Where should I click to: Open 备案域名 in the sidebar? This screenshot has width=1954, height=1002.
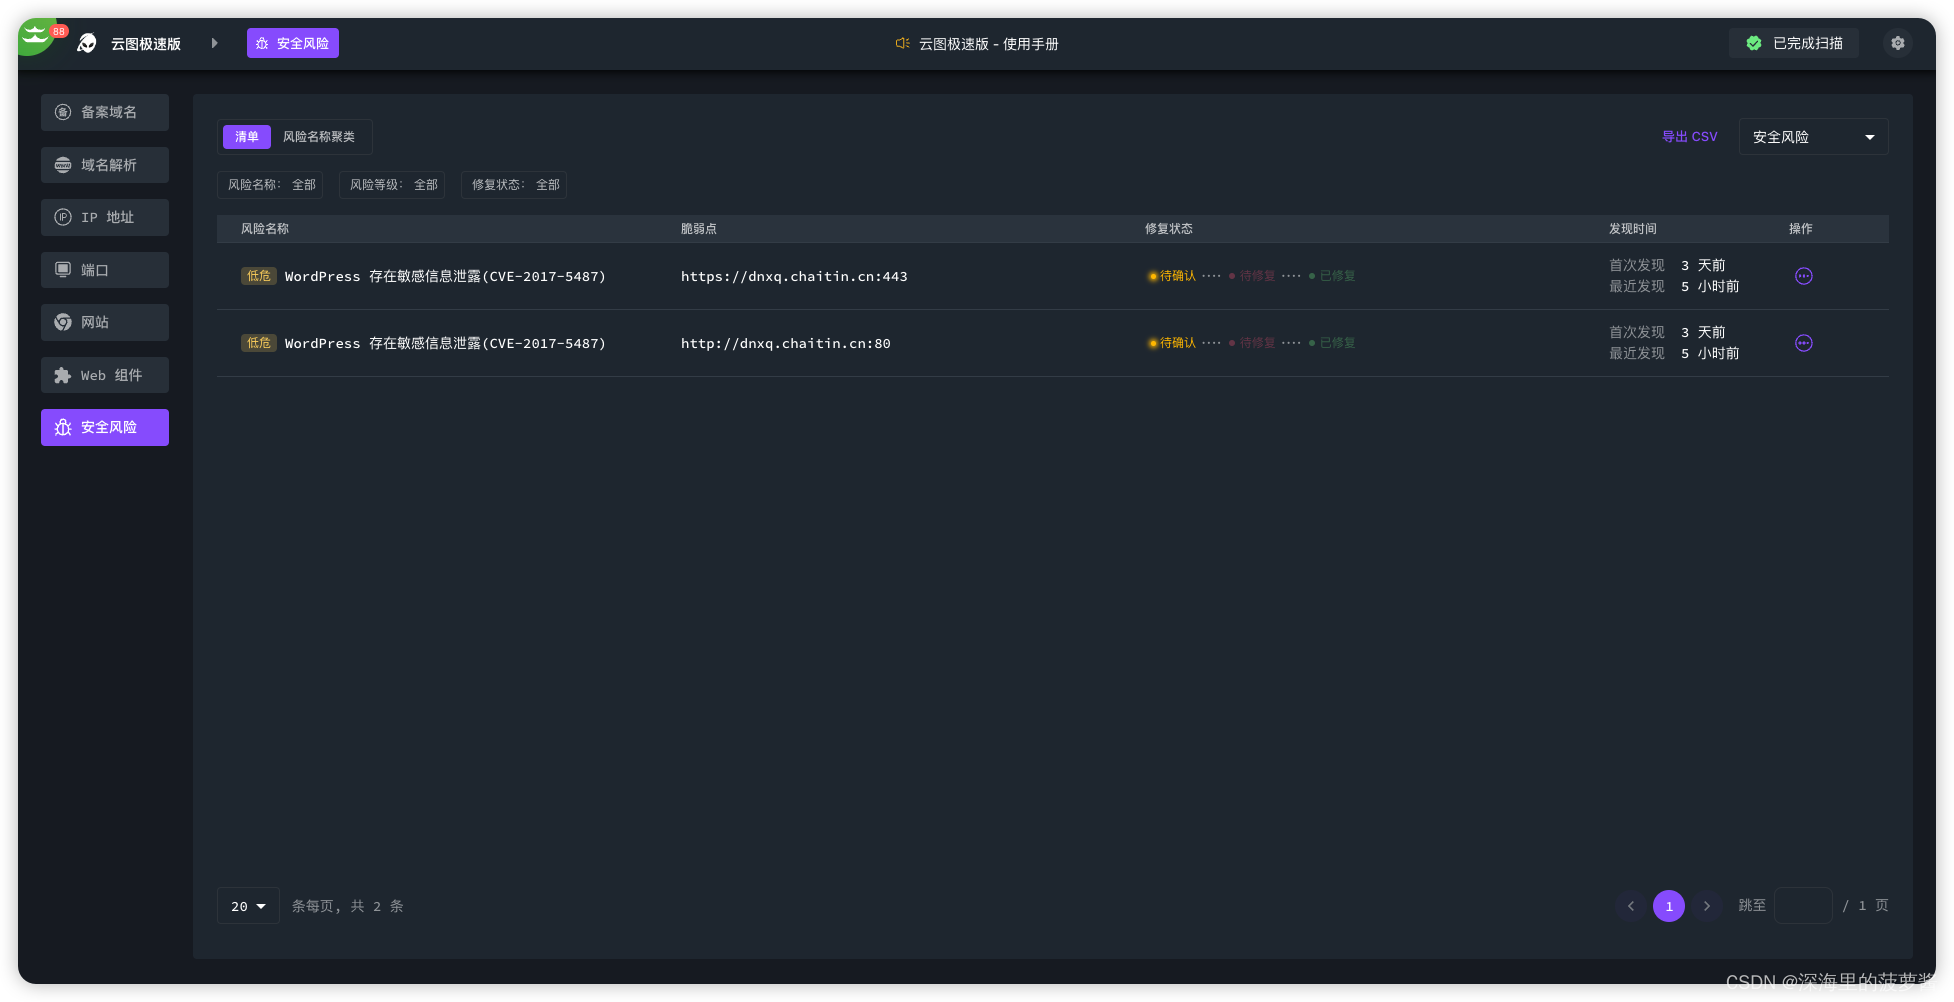105,112
